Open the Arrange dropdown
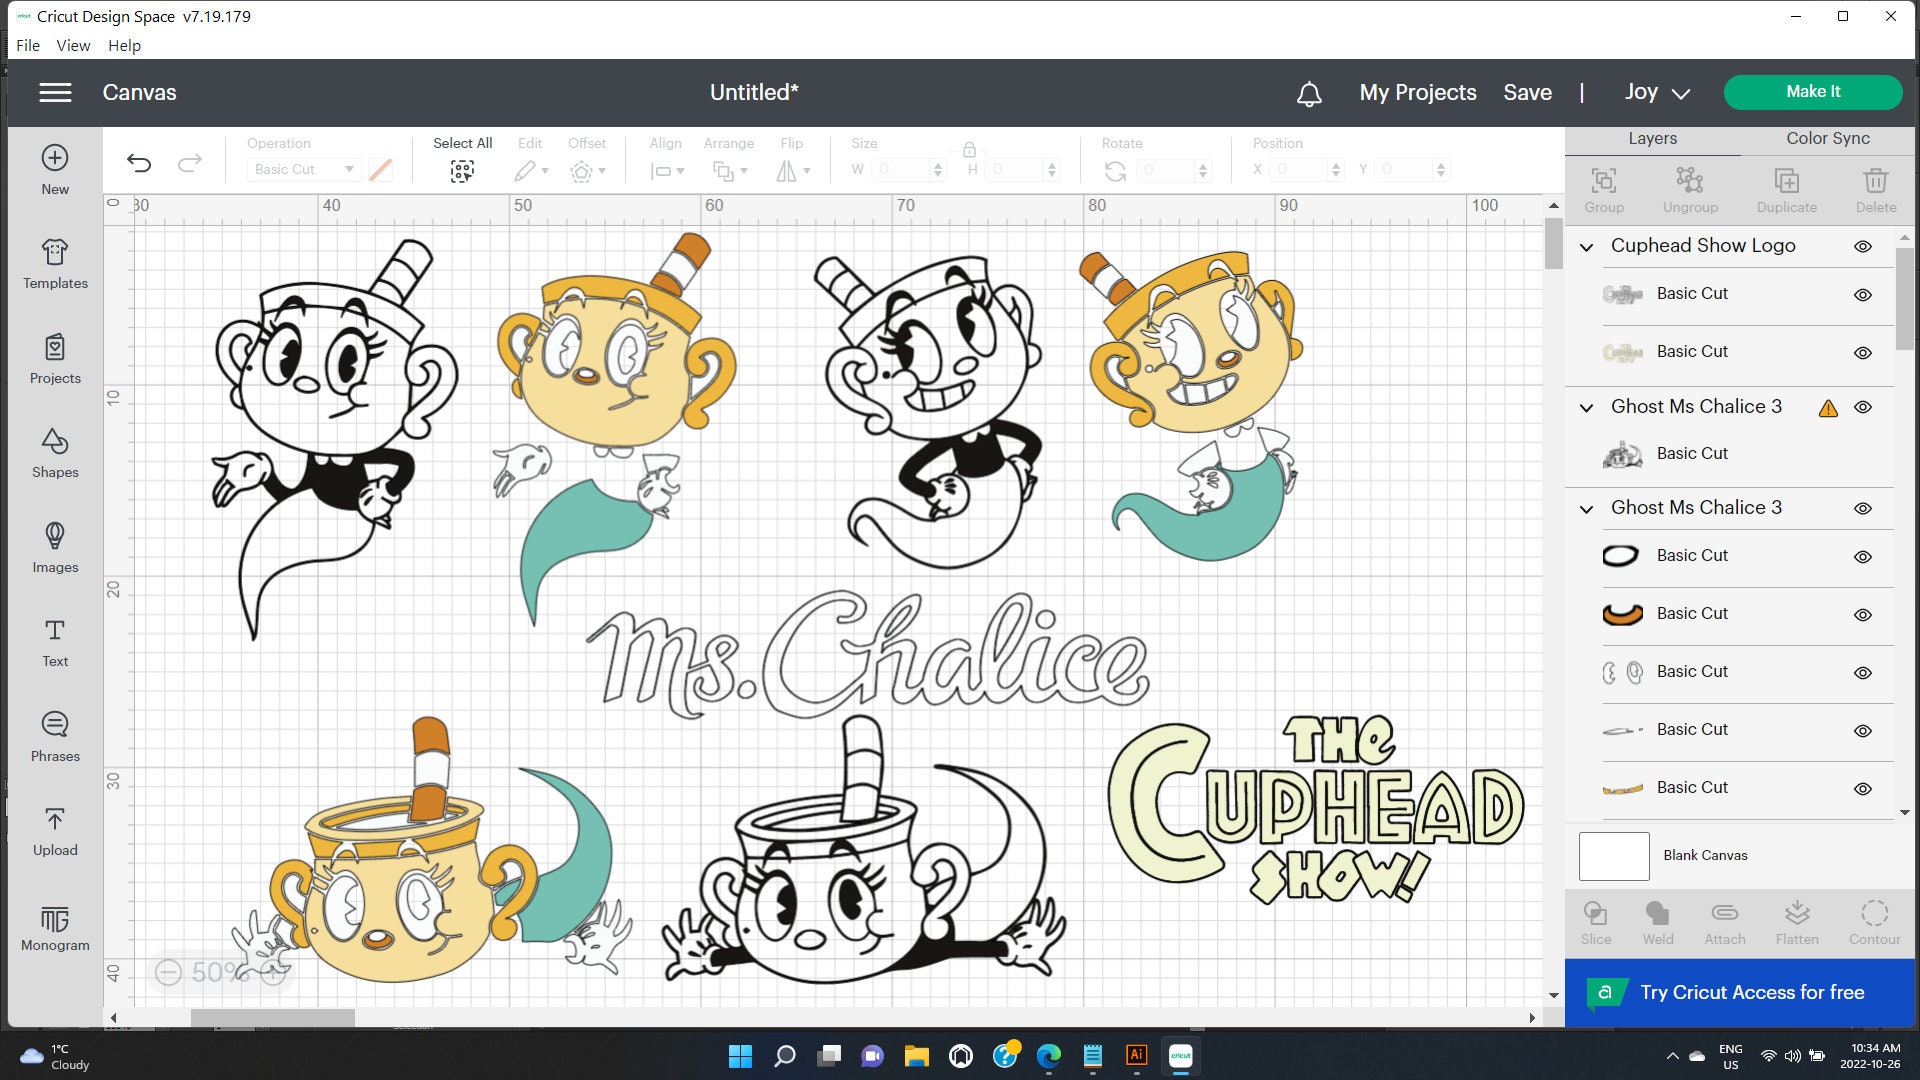The image size is (1920, 1080). 729,171
